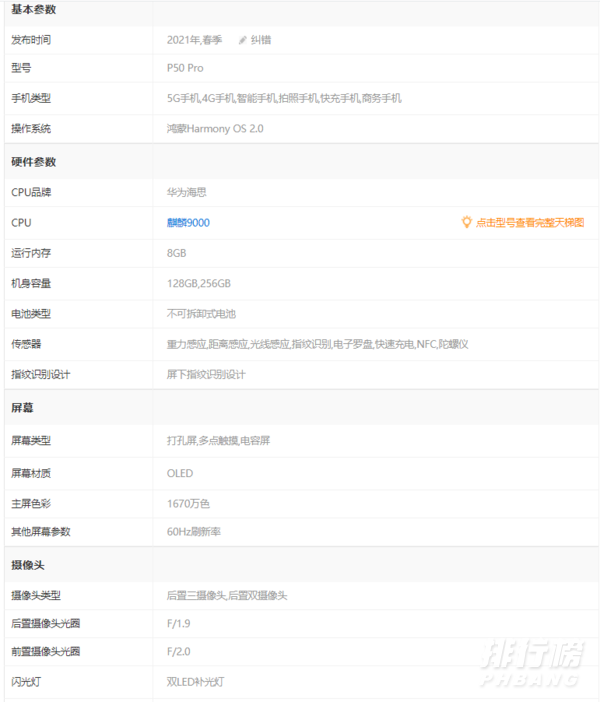Click the 手机类型 label
This screenshot has height=702, width=600.
pyautogui.click(x=31, y=98)
